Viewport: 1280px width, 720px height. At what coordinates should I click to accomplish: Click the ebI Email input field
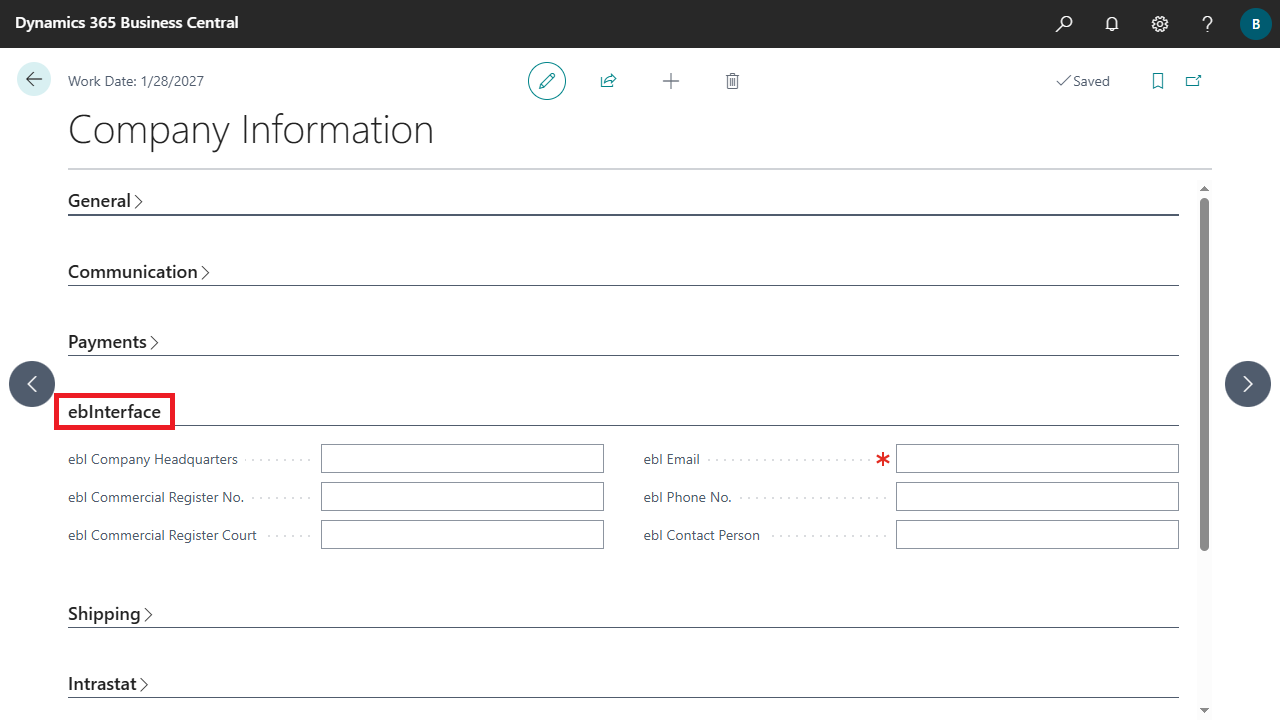click(x=1037, y=459)
